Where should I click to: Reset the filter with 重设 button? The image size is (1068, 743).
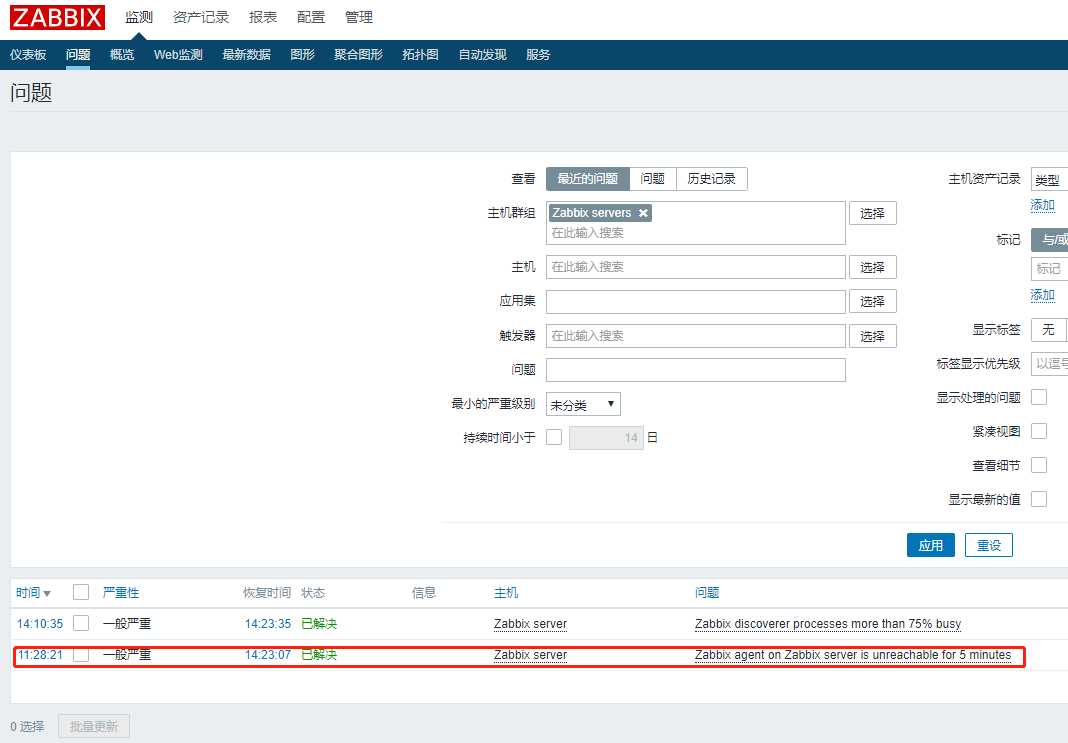pos(989,545)
